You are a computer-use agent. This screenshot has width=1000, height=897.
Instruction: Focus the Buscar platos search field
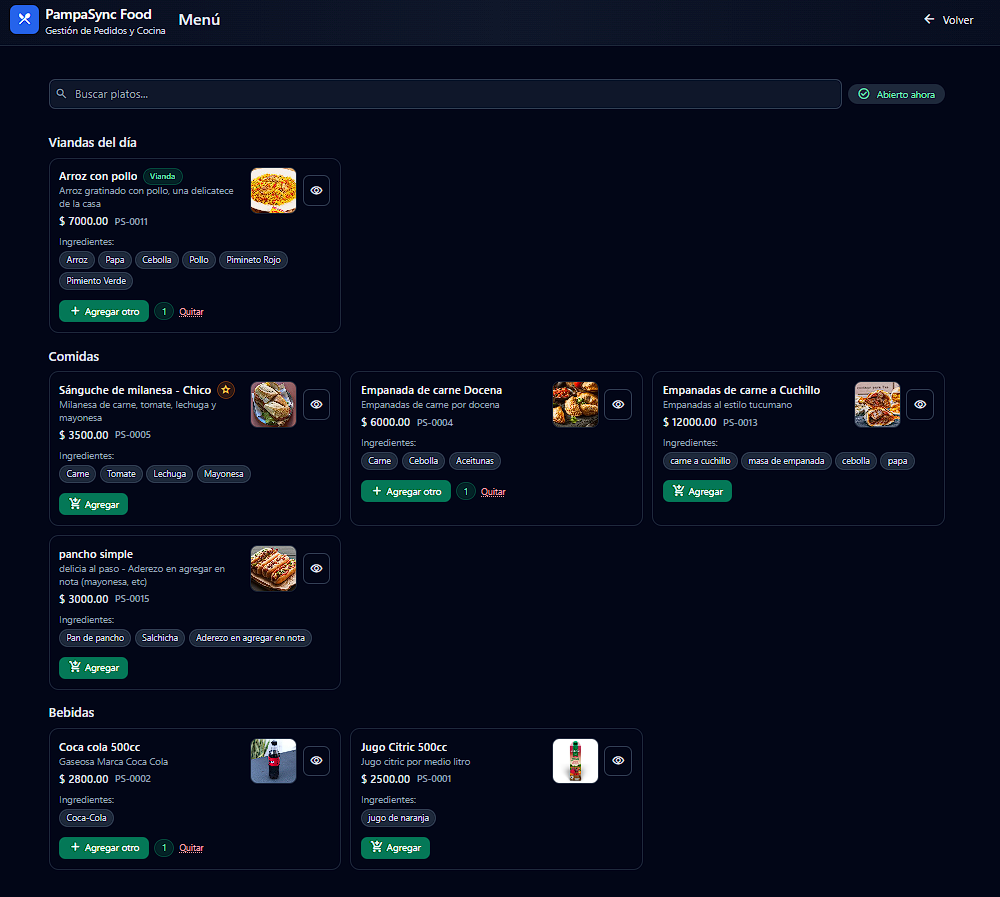450,94
